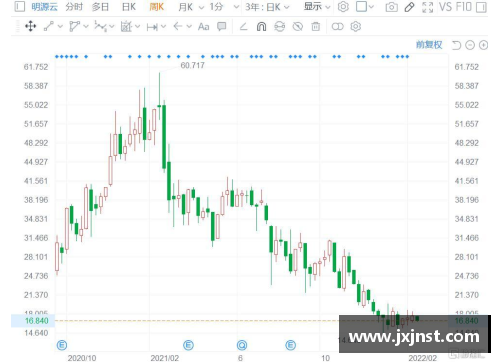The height and width of the screenshot is (362, 500).
Task: Select the 月K tab
Action: 185,7
